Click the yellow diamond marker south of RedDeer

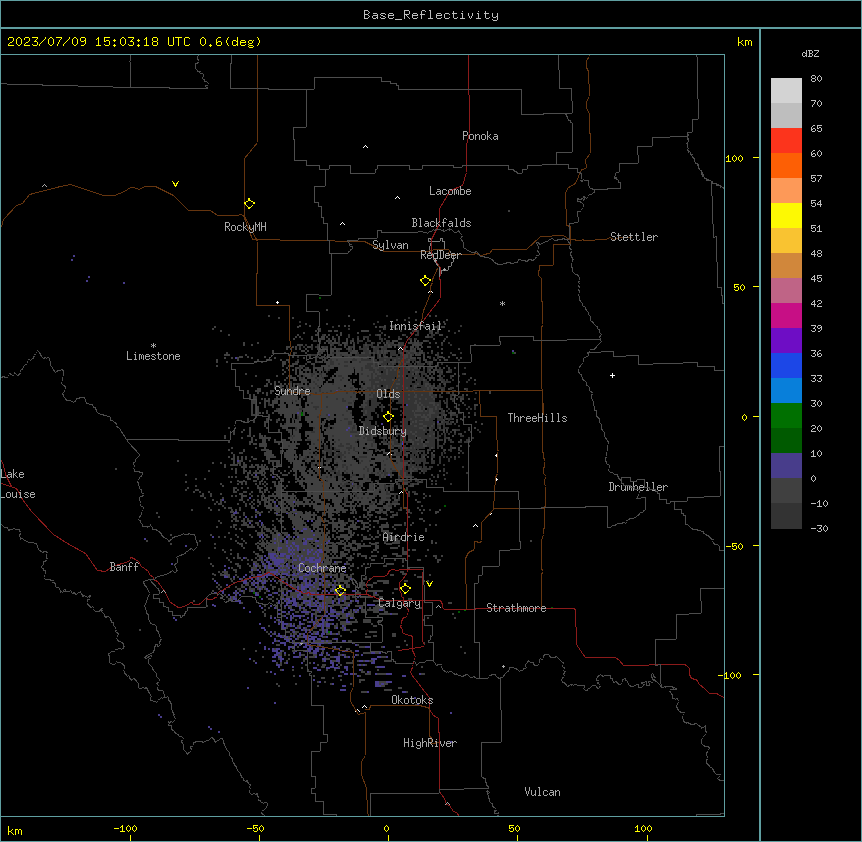[425, 280]
